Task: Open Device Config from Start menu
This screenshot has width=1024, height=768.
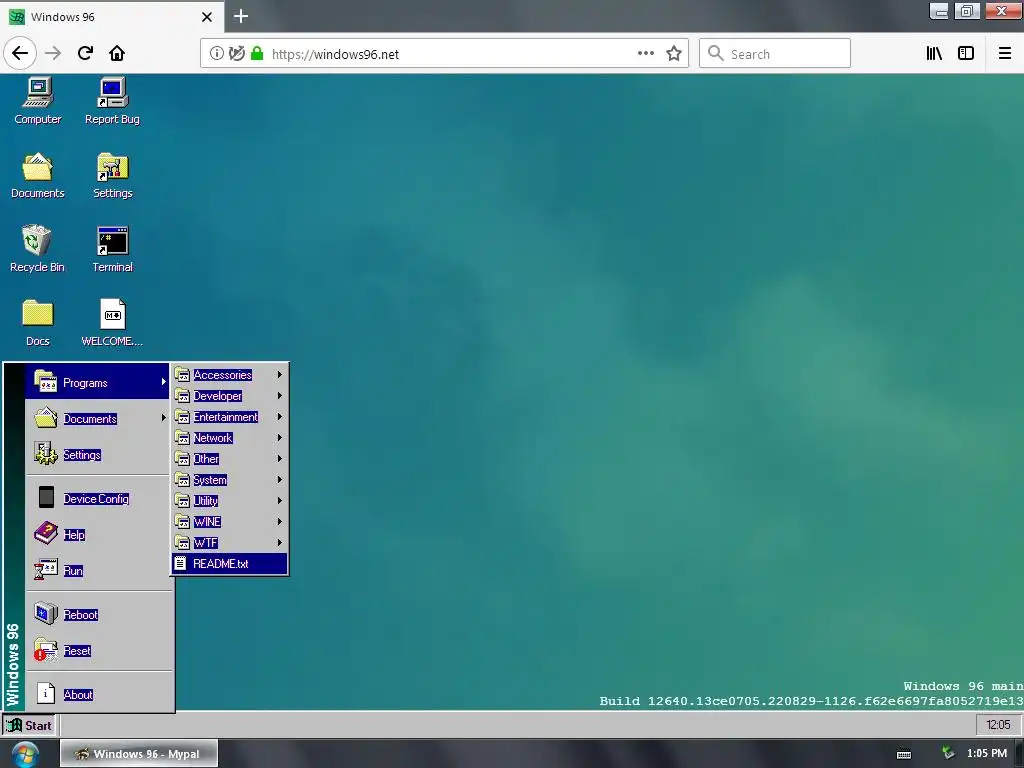Action: click(x=98, y=498)
